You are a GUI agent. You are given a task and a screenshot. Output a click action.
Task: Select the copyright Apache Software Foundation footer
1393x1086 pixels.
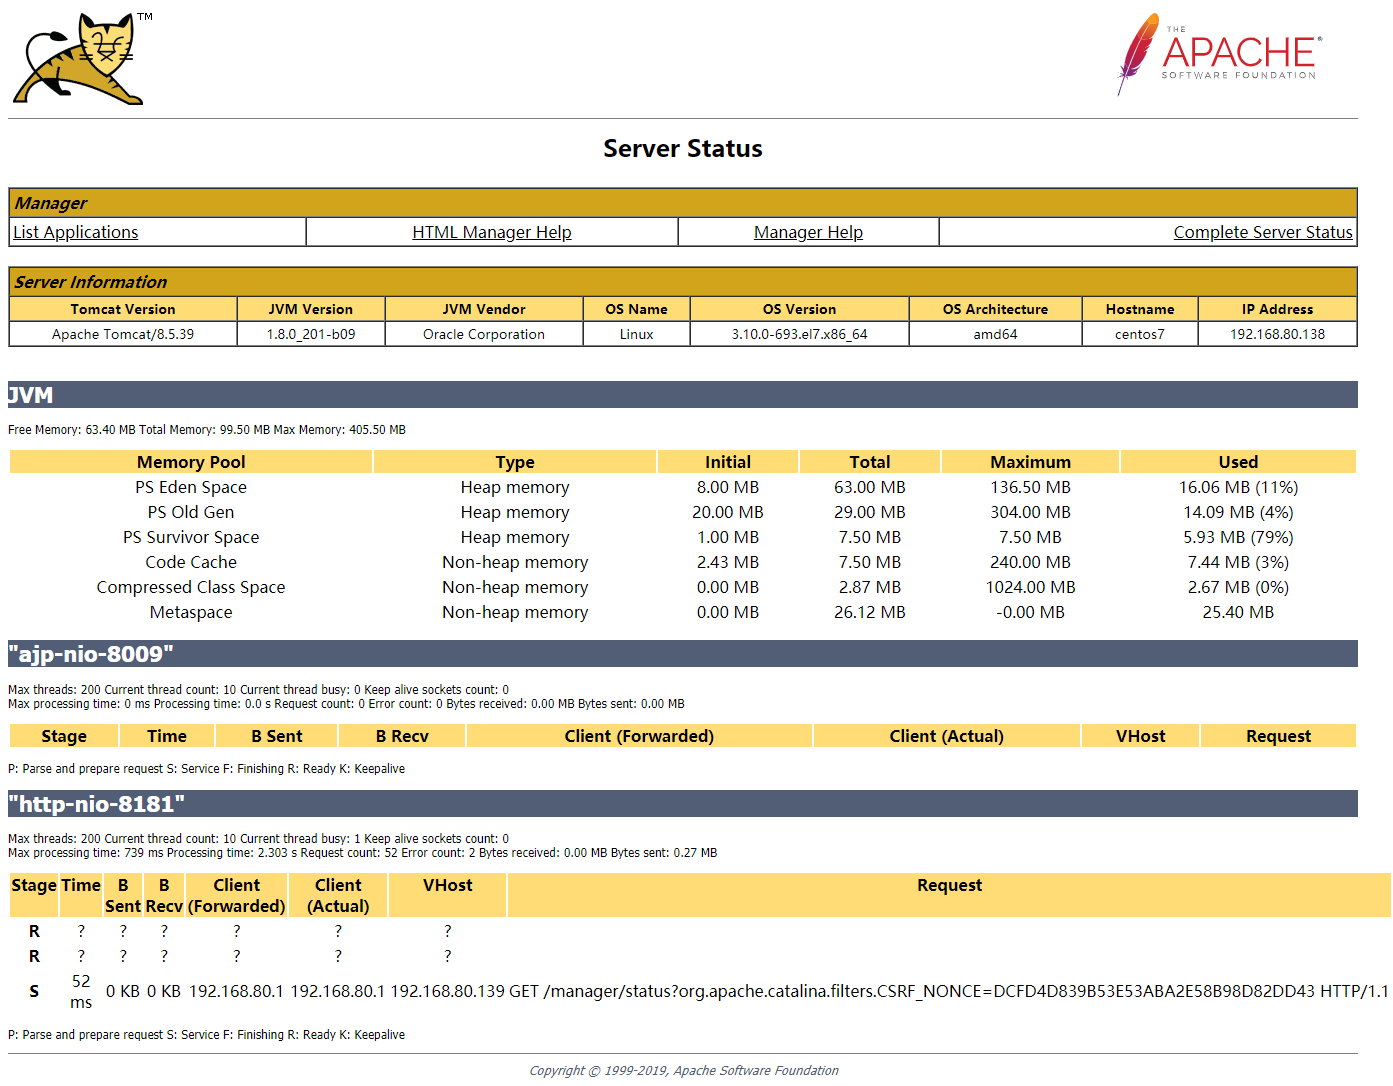684,1070
